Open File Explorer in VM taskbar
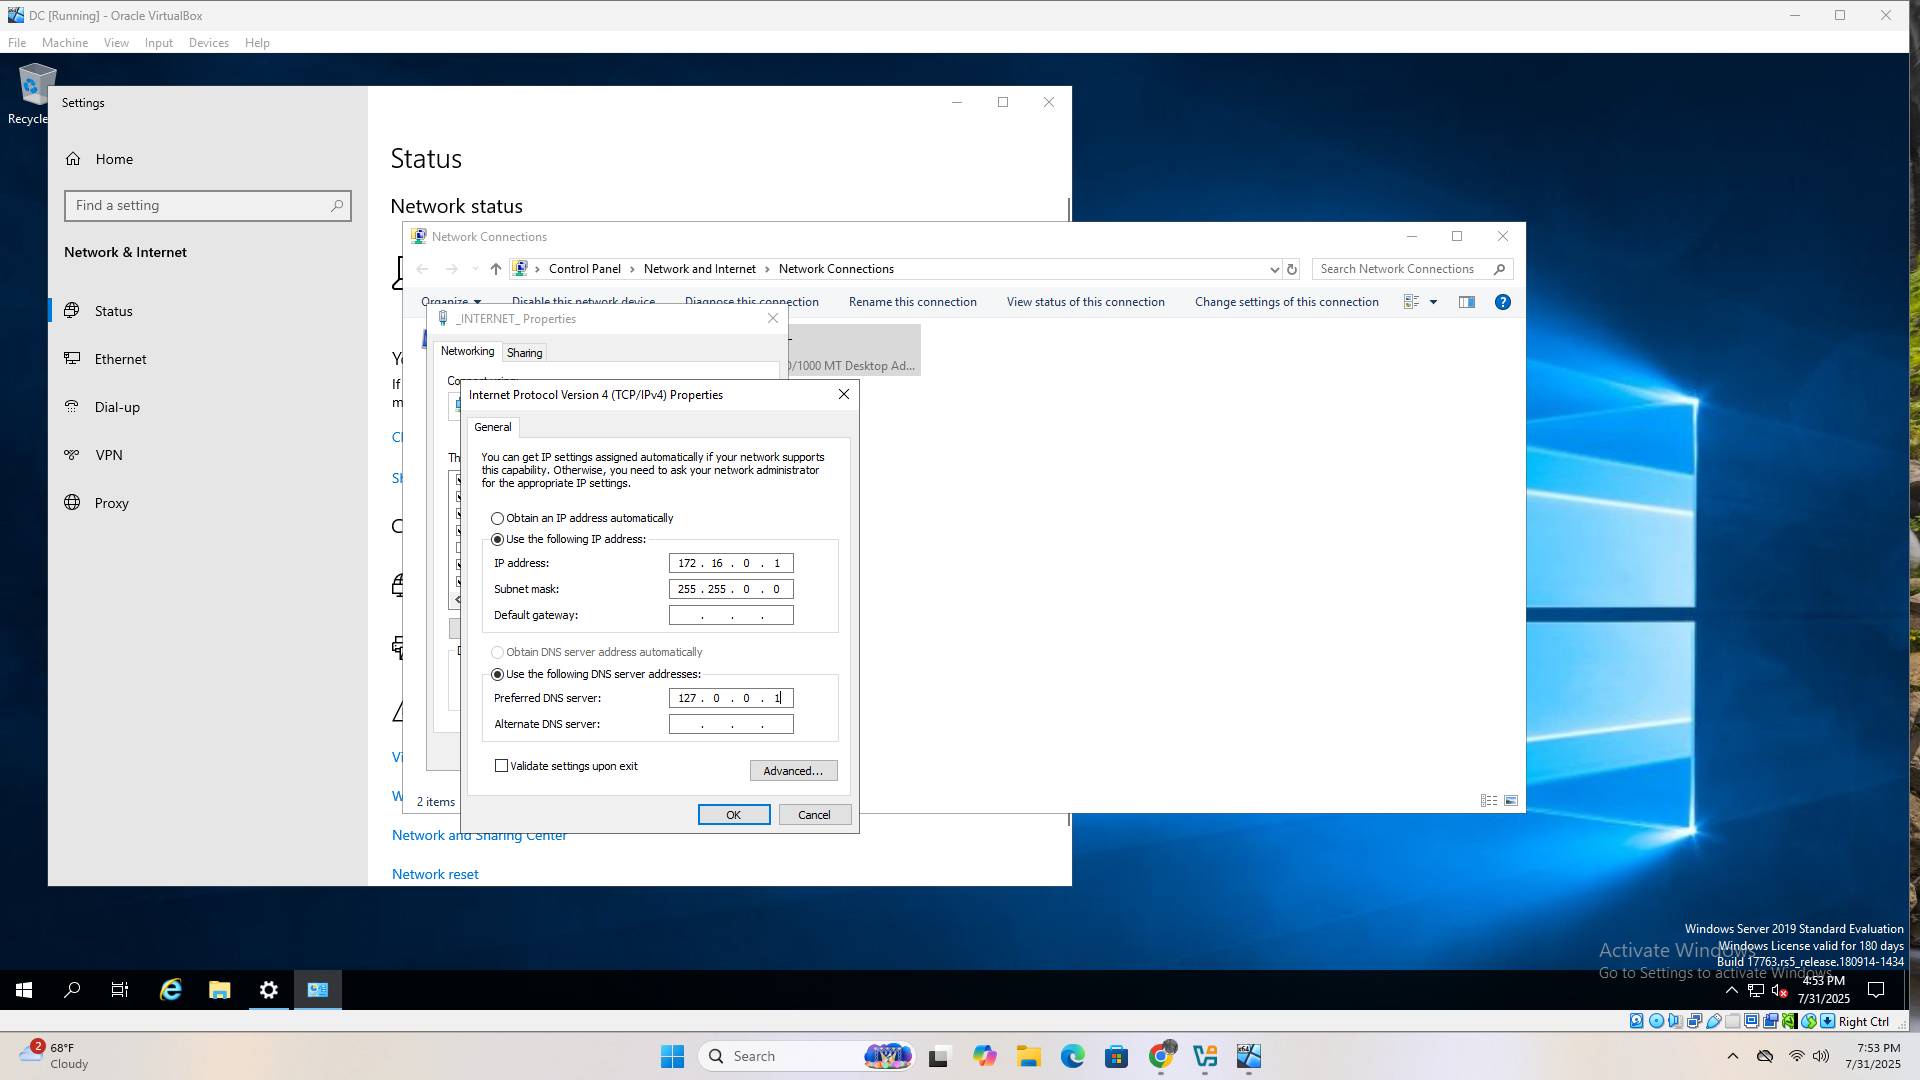The height and width of the screenshot is (1080, 1920). point(219,990)
